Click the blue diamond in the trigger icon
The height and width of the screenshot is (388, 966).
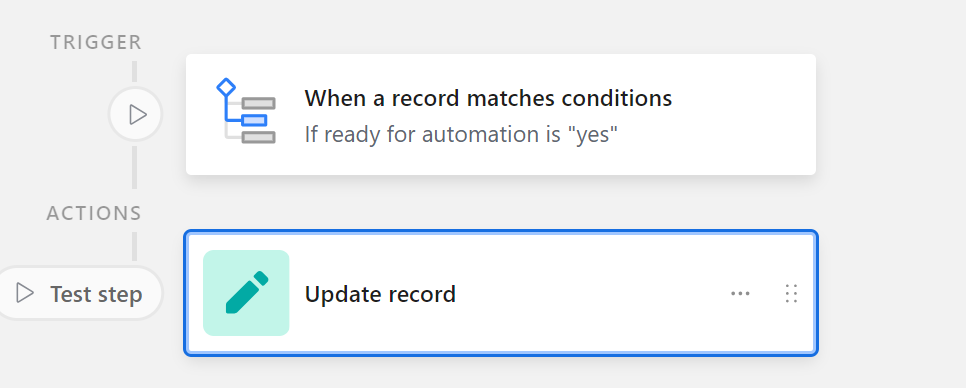point(226,87)
